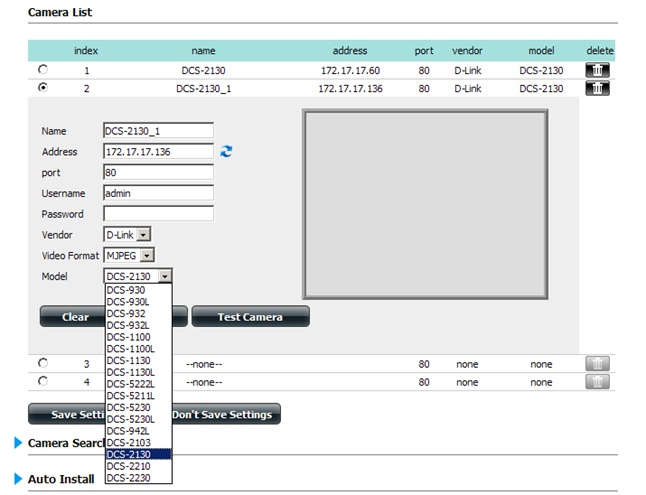Click disabled trash icon in row 4
Viewport: 646px width, 495px height.
(597, 382)
